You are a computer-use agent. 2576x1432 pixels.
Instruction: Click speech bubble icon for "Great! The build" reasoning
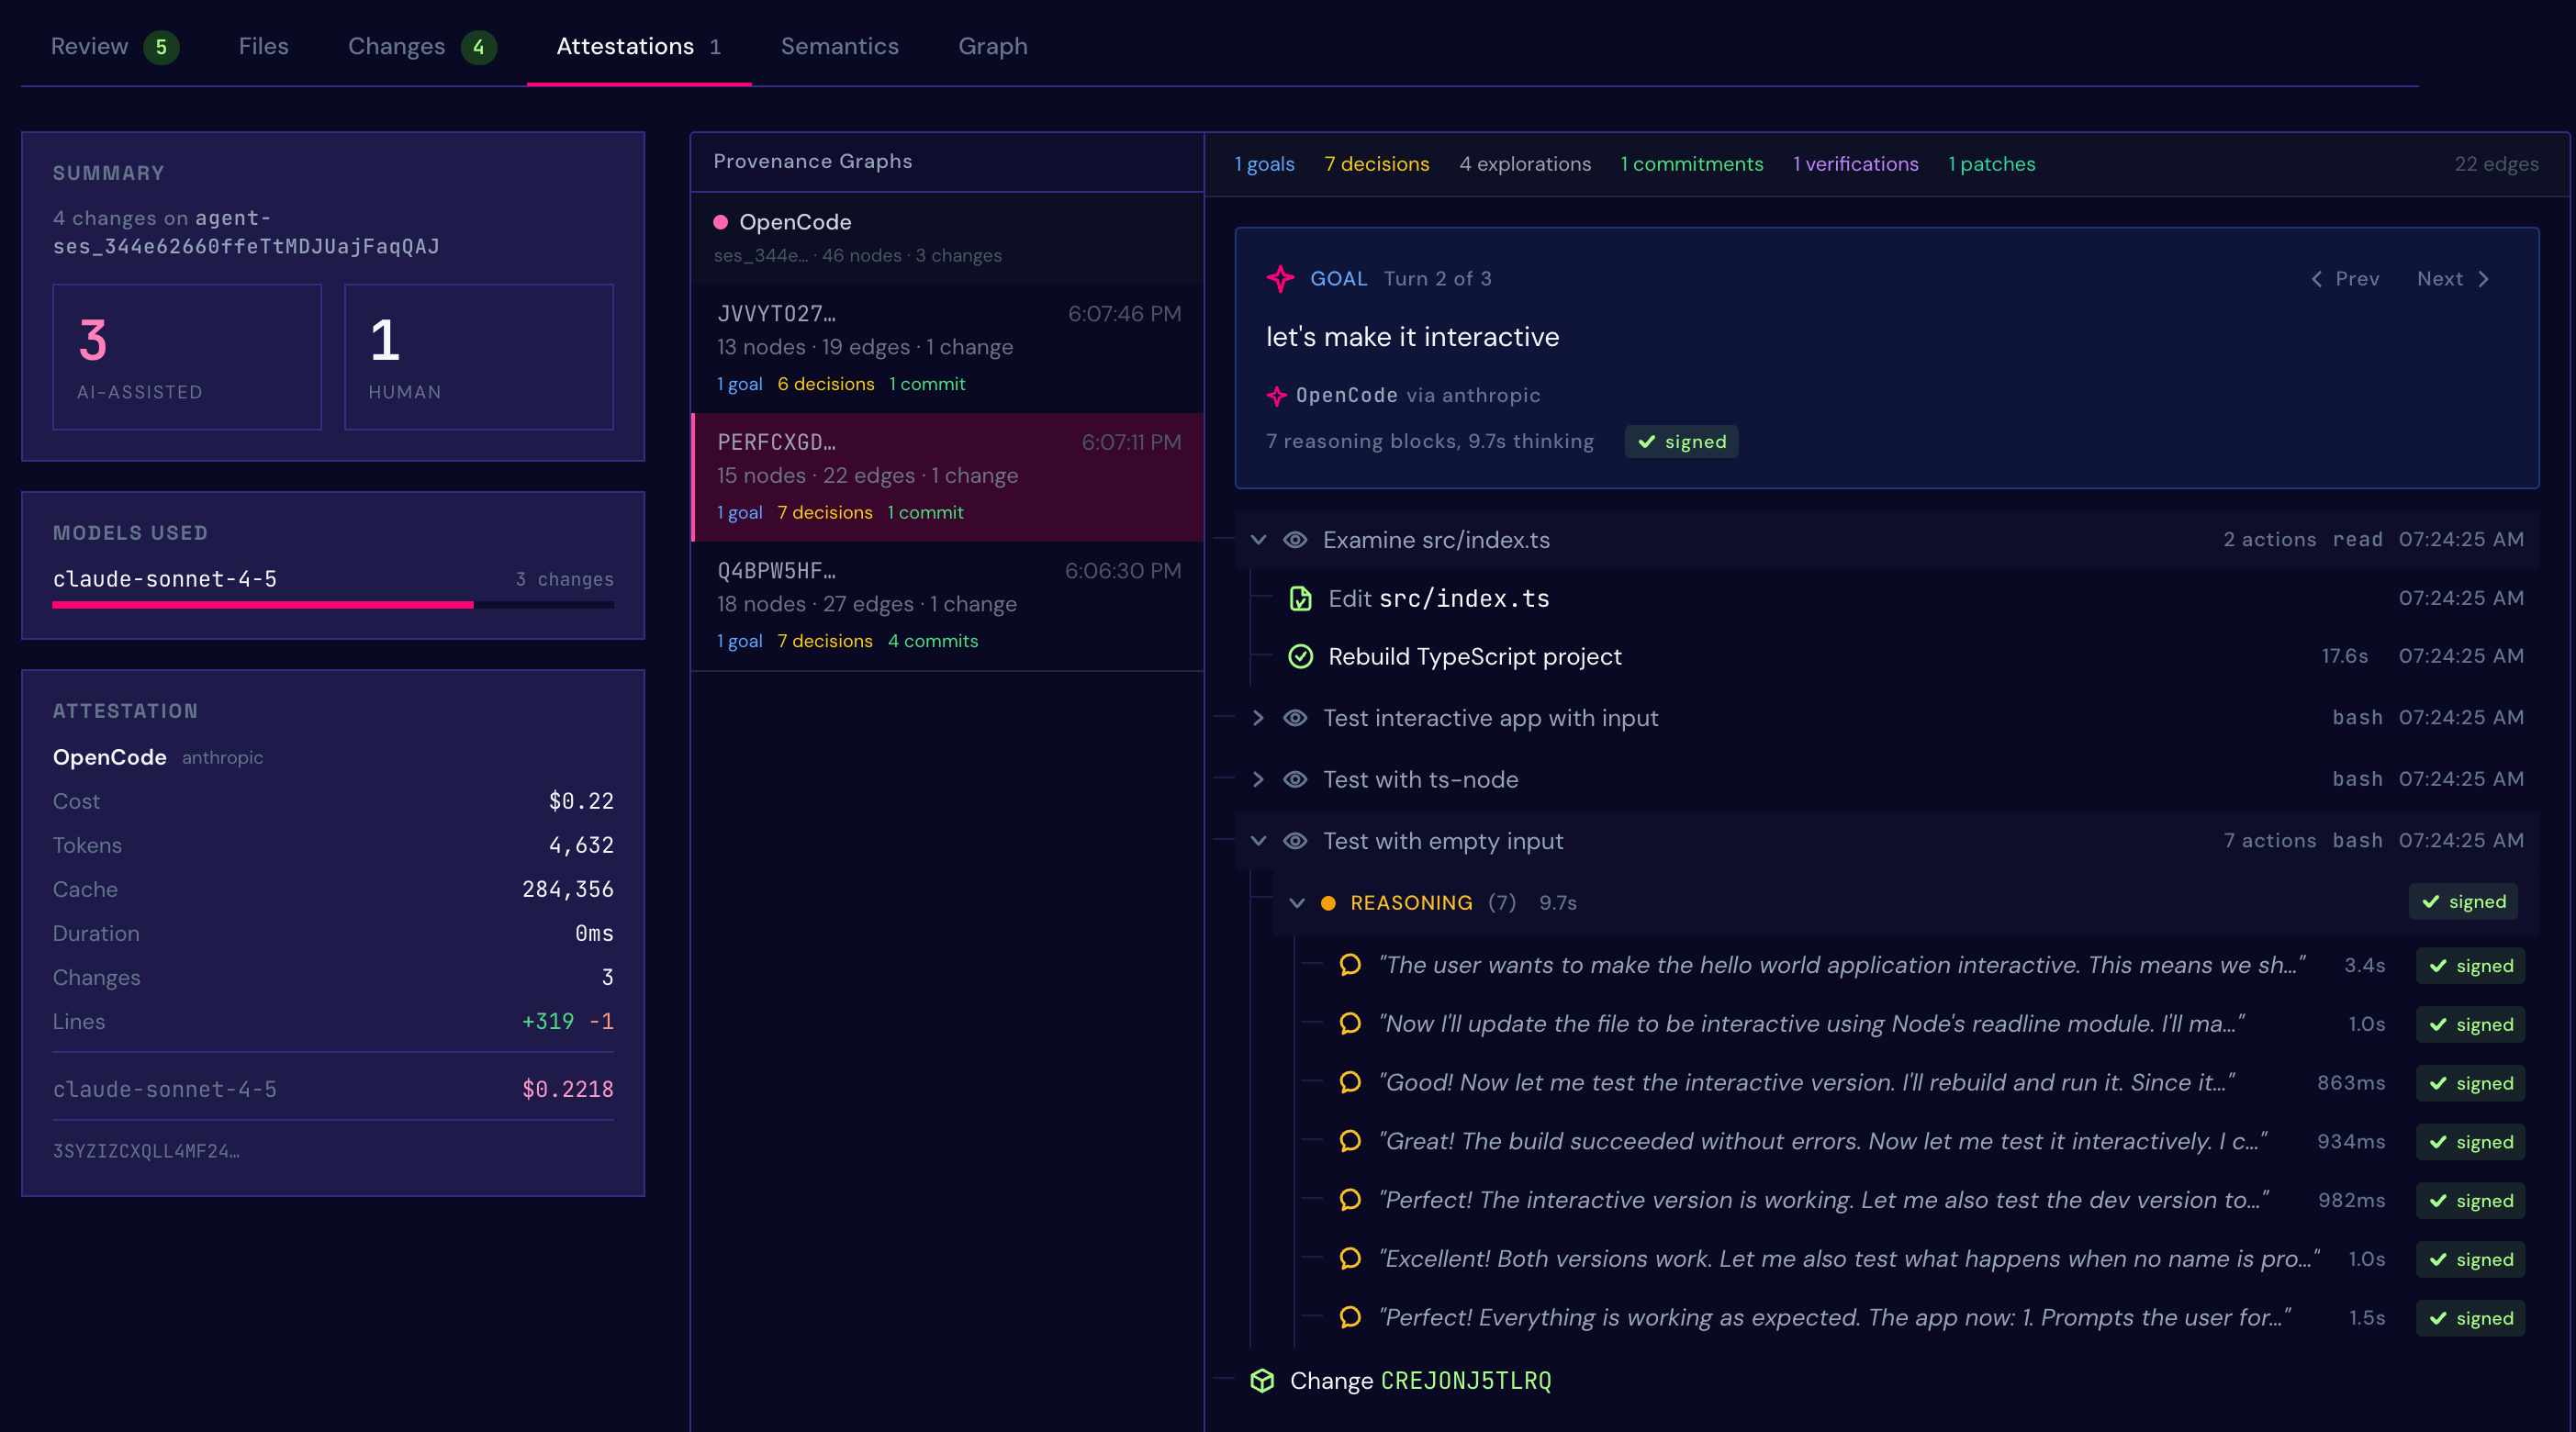coord(1350,1141)
